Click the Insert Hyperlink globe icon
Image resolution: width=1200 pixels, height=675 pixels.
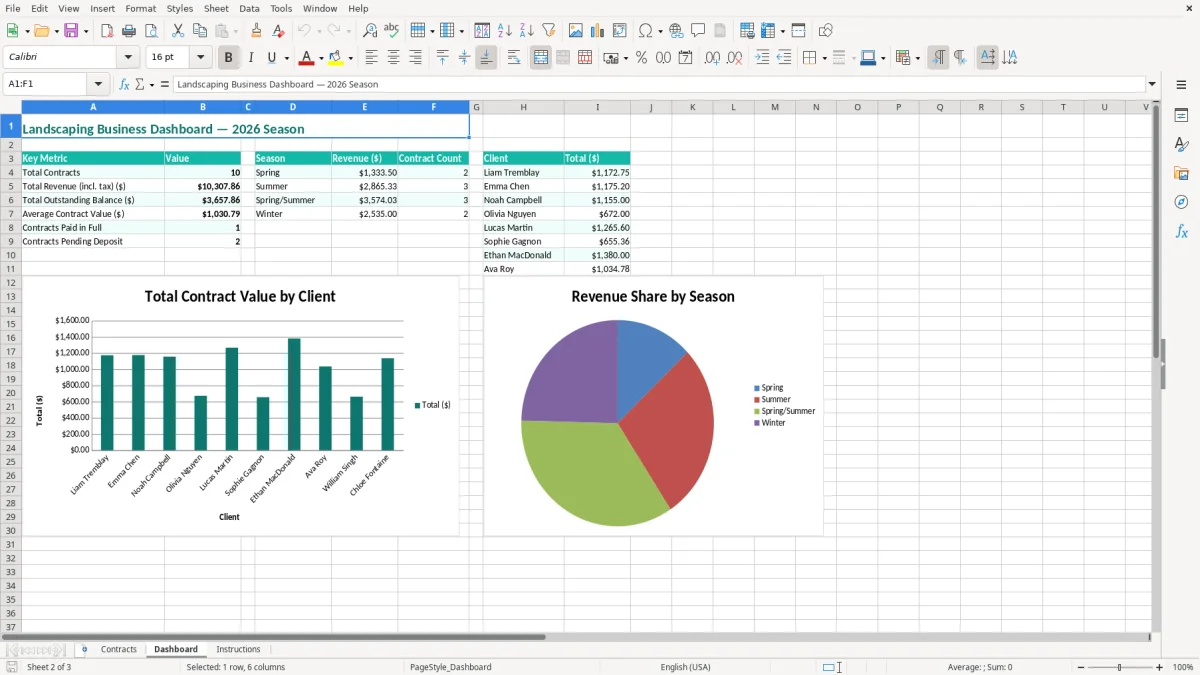[x=676, y=31]
